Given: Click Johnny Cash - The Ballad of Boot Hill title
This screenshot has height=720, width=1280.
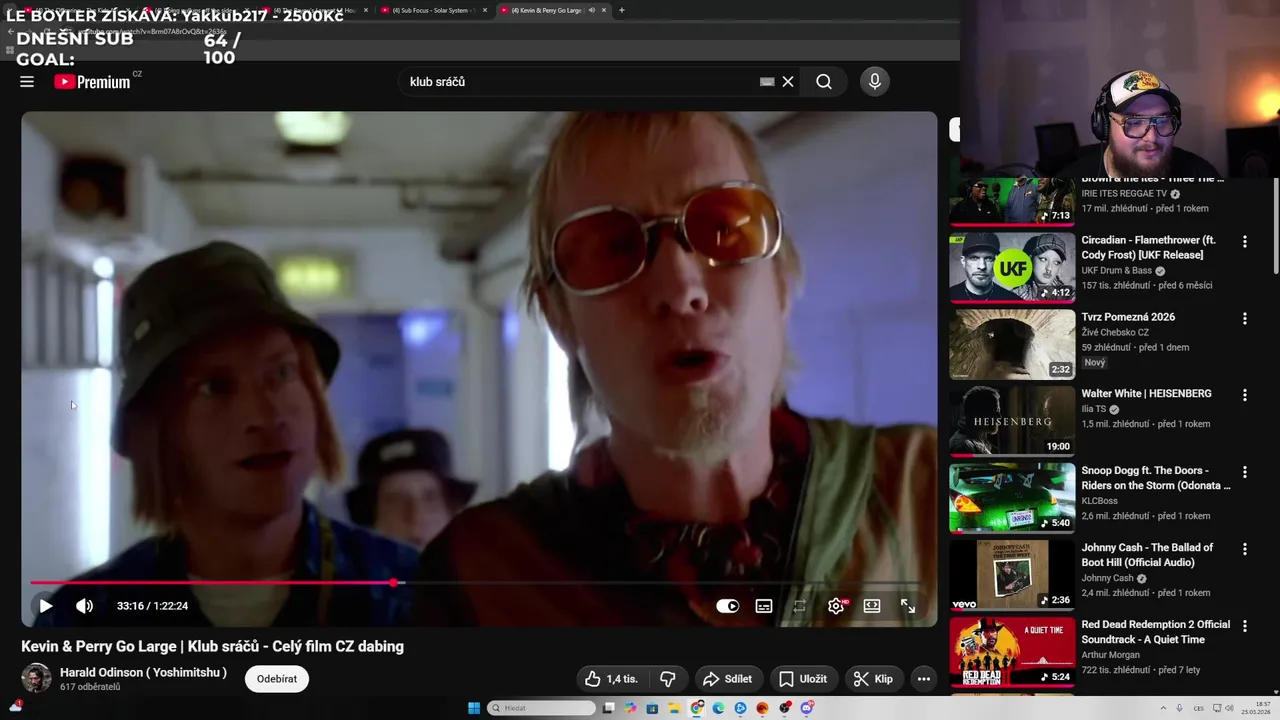Looking at the screenshot, I should pos(1147,555).
